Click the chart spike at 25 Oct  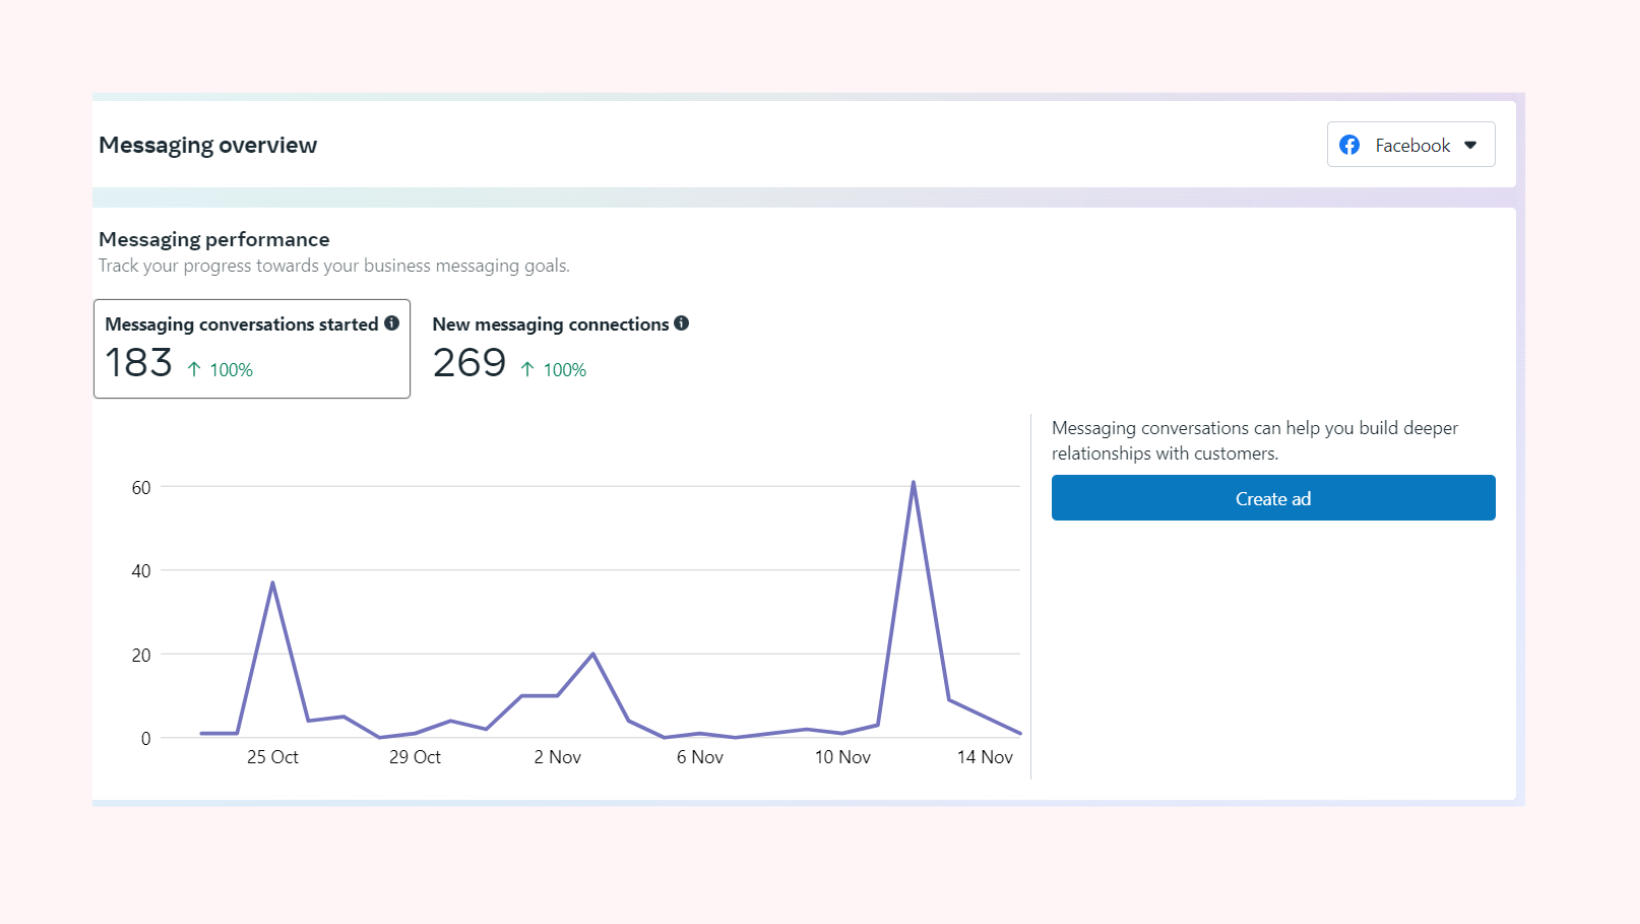[x=272, y=583]
